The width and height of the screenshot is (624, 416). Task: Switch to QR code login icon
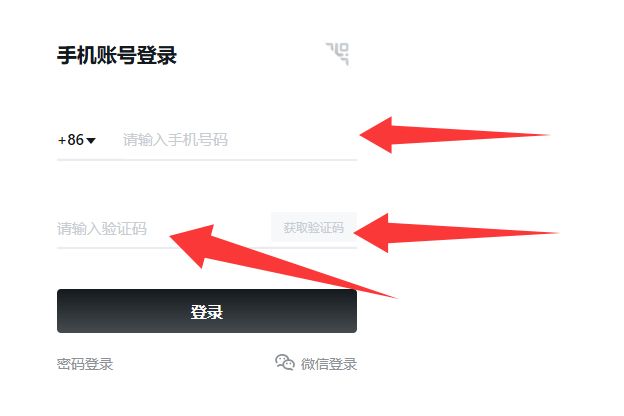tap(337, 54)
